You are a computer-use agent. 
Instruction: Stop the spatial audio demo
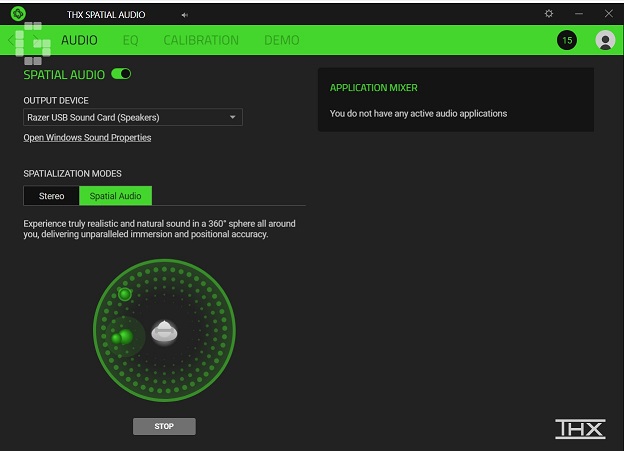pyautogui.click(x=164, y=426)
